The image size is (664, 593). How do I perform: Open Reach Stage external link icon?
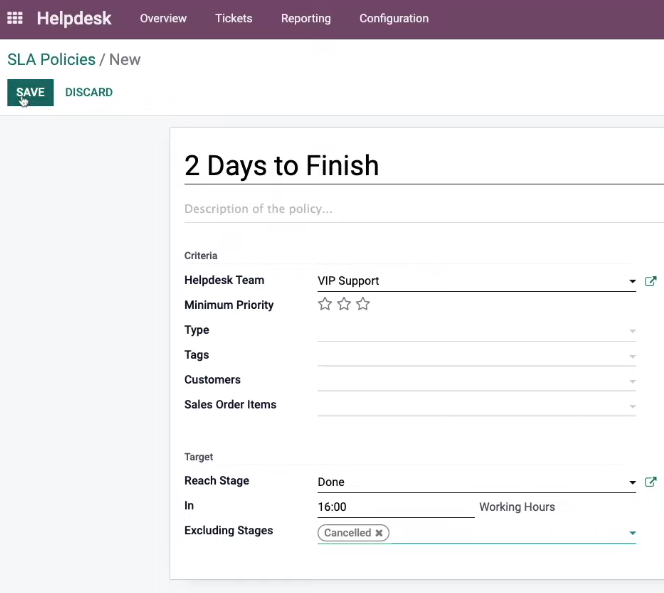(650, 482)
